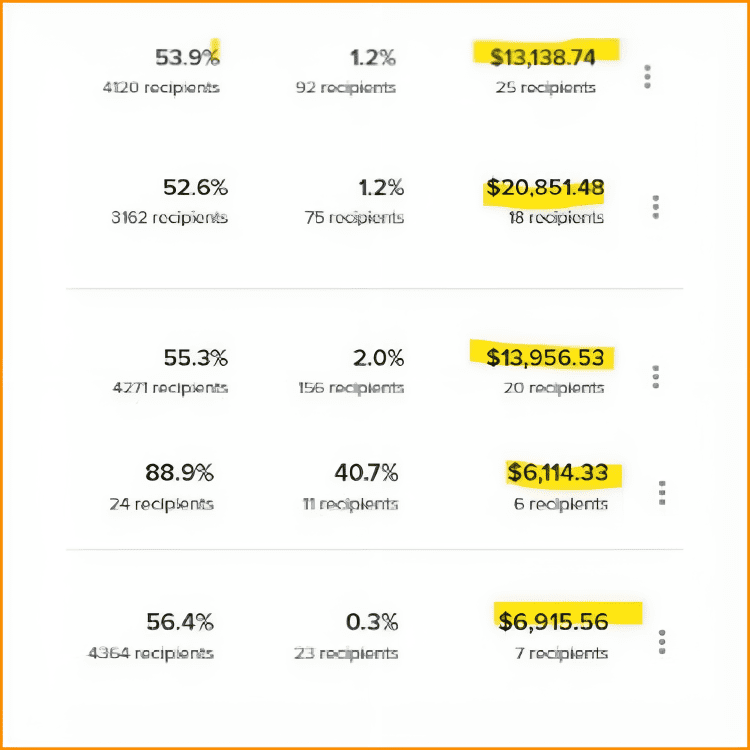This screenshot has height=750, width=750.
Task: Click the highlighted $13,138.74 revenue value
Action: coord(543,57)
